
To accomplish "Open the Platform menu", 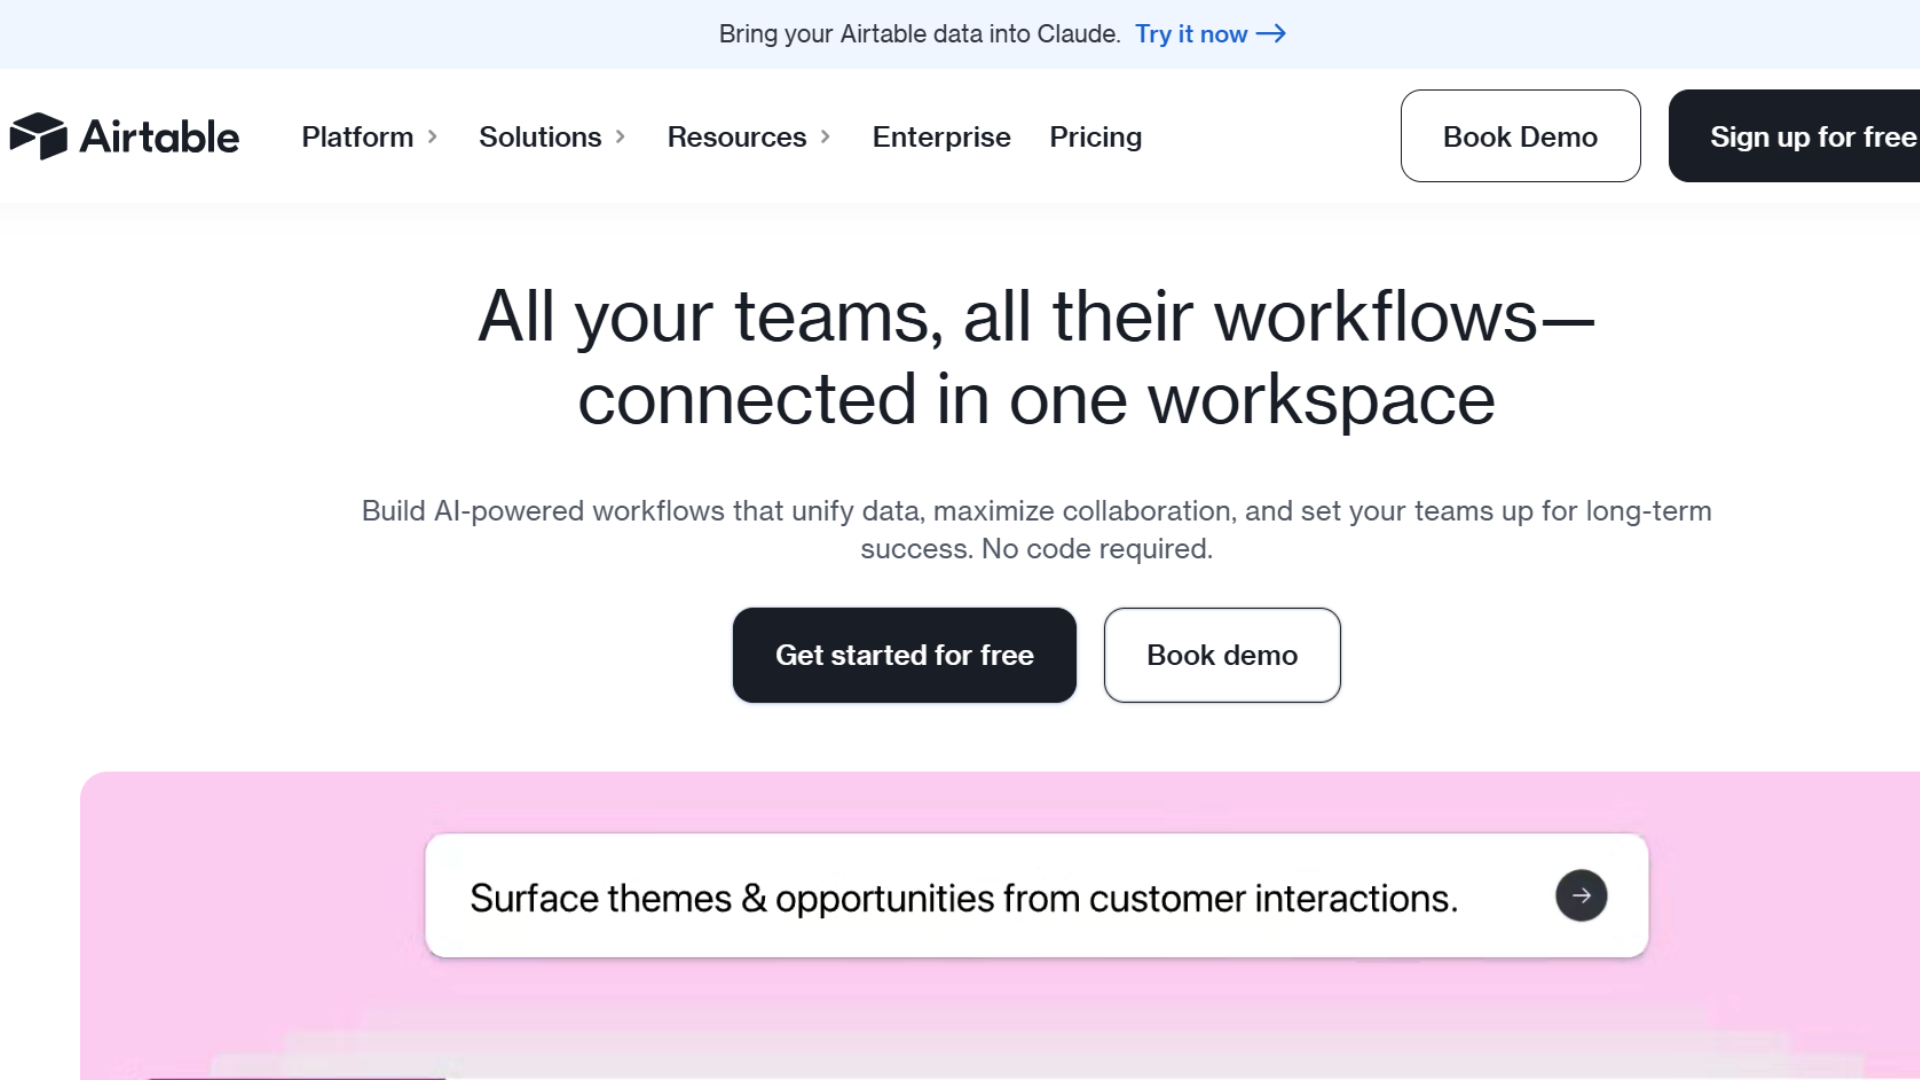I will tap(357, 137).
